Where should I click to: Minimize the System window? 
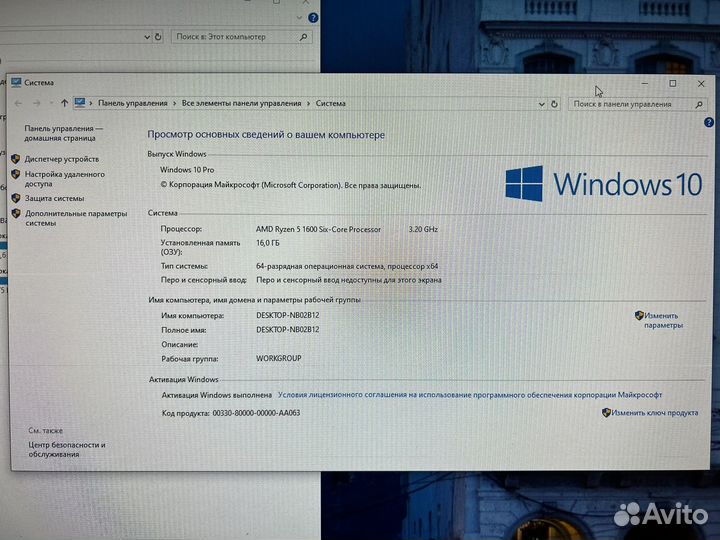[645, 84]
